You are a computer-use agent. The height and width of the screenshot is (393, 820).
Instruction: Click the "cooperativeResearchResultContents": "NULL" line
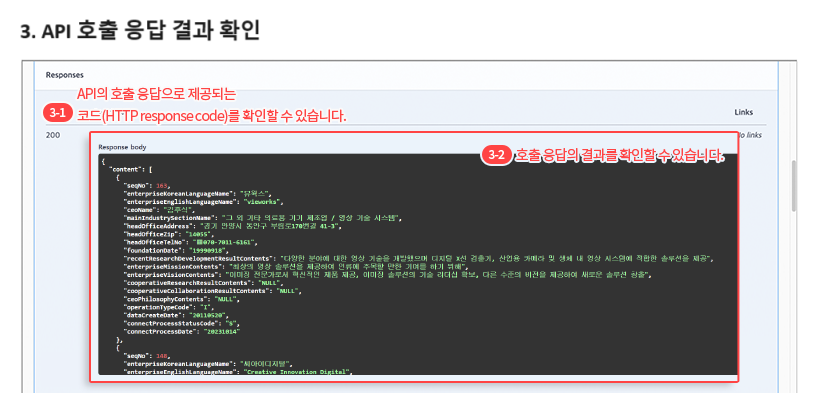[x=202, y=283]
